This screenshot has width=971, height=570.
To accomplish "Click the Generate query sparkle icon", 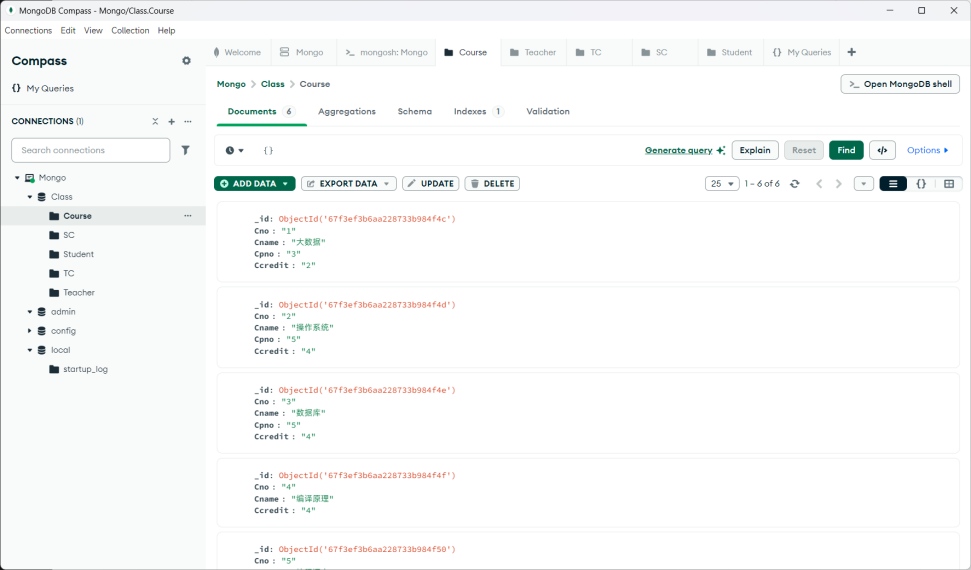I will (721, 151).
